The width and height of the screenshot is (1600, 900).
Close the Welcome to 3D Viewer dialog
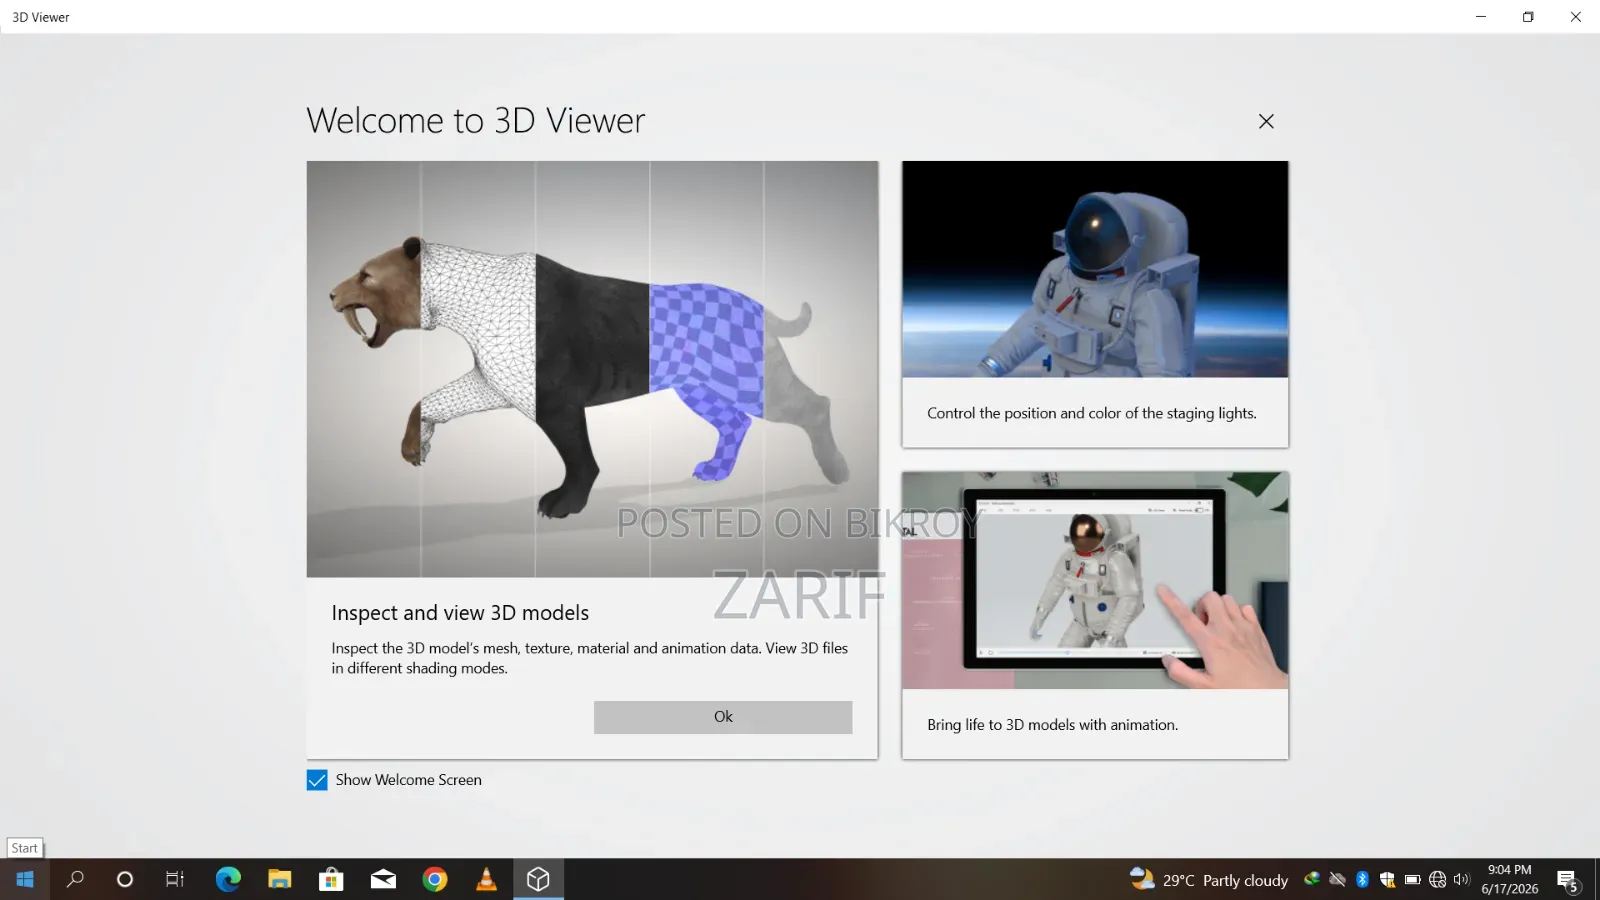pyautogui.click(x=1266, y=121)
